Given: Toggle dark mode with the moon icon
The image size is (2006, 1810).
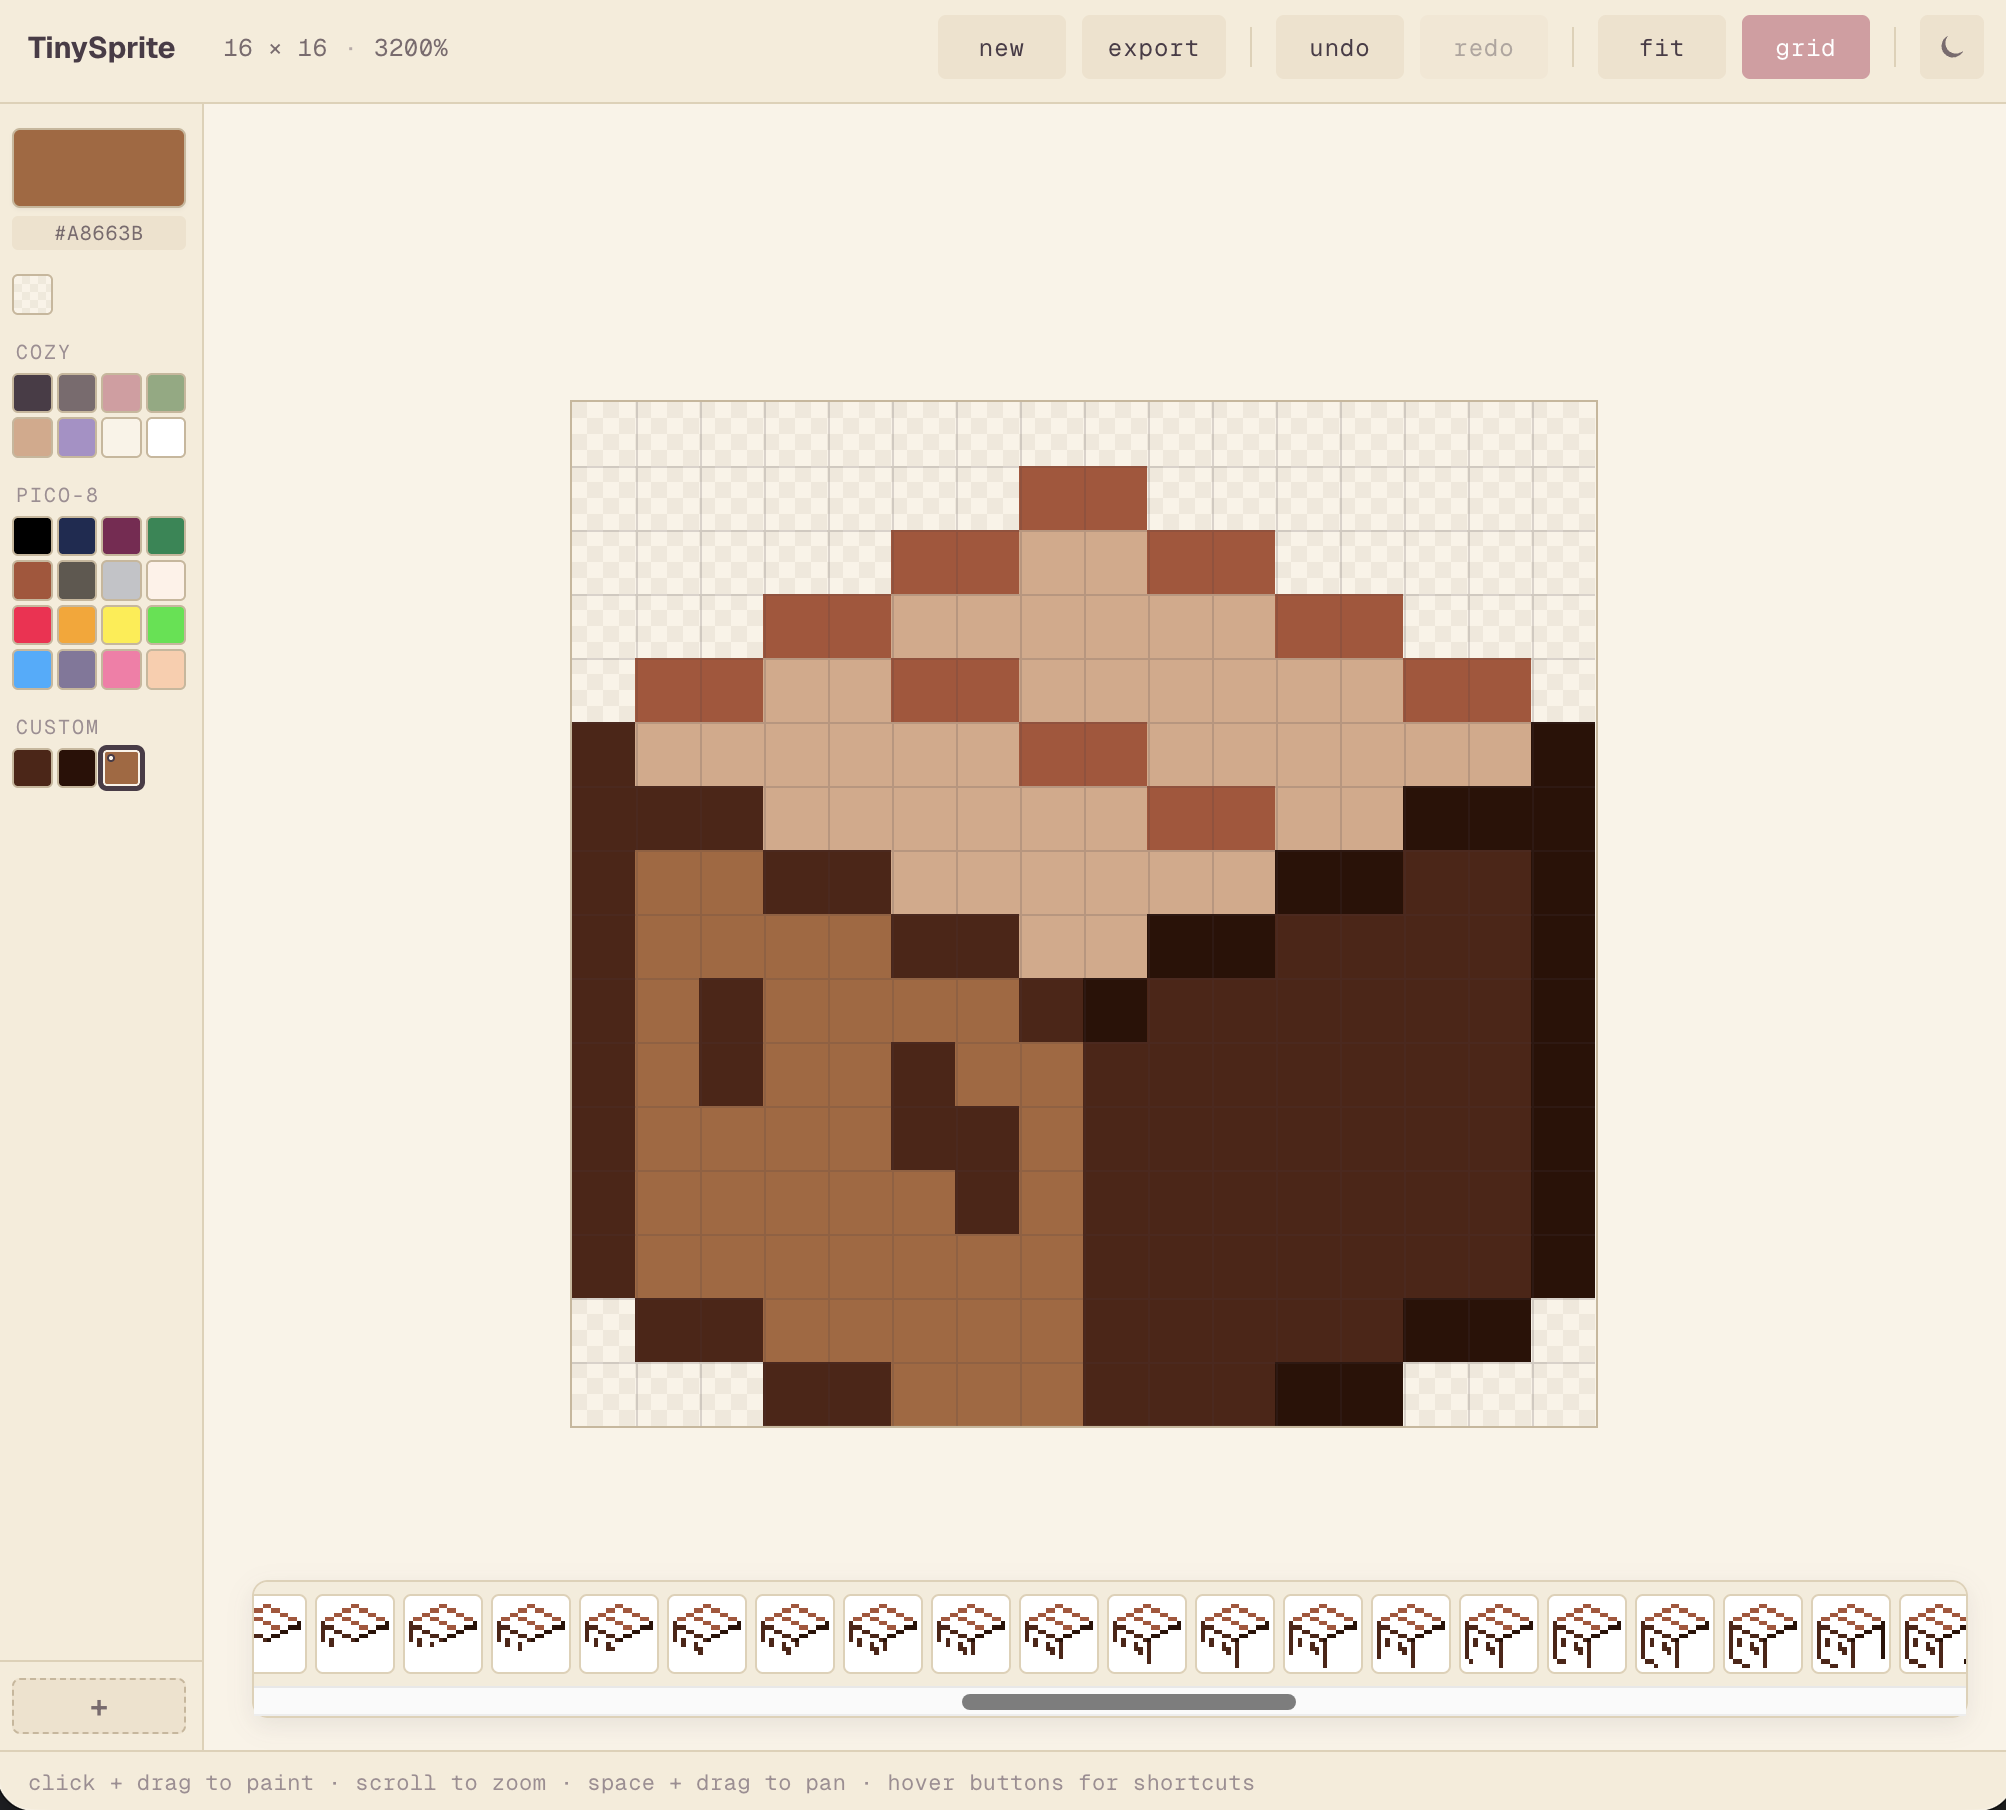Looking at the screenshot, I should point(1951,47).
